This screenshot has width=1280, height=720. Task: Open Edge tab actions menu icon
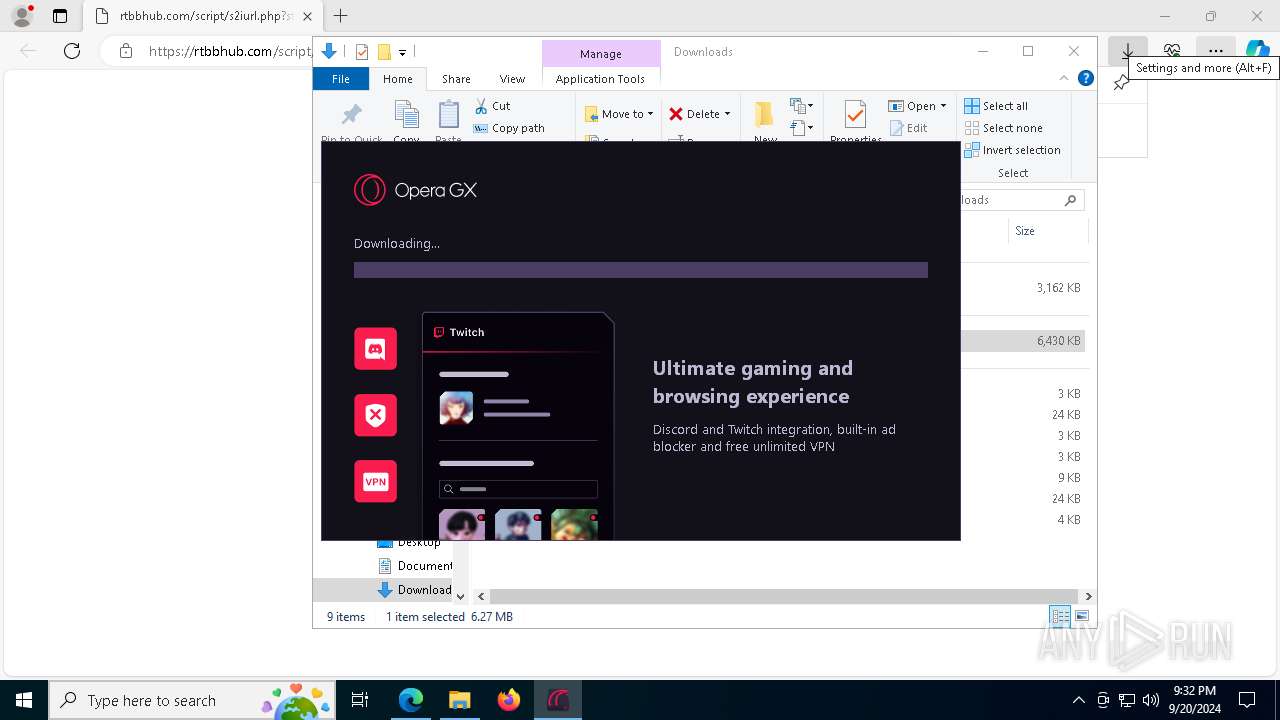tap(60, 16)
